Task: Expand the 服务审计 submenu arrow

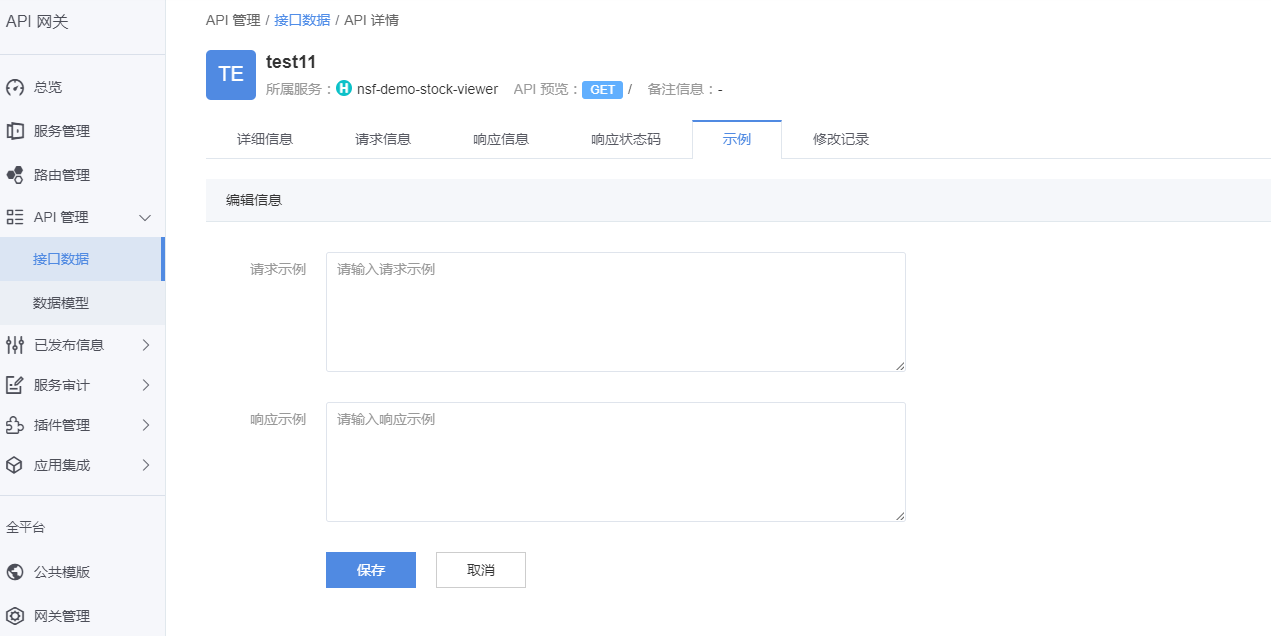Action: (145, 385)
